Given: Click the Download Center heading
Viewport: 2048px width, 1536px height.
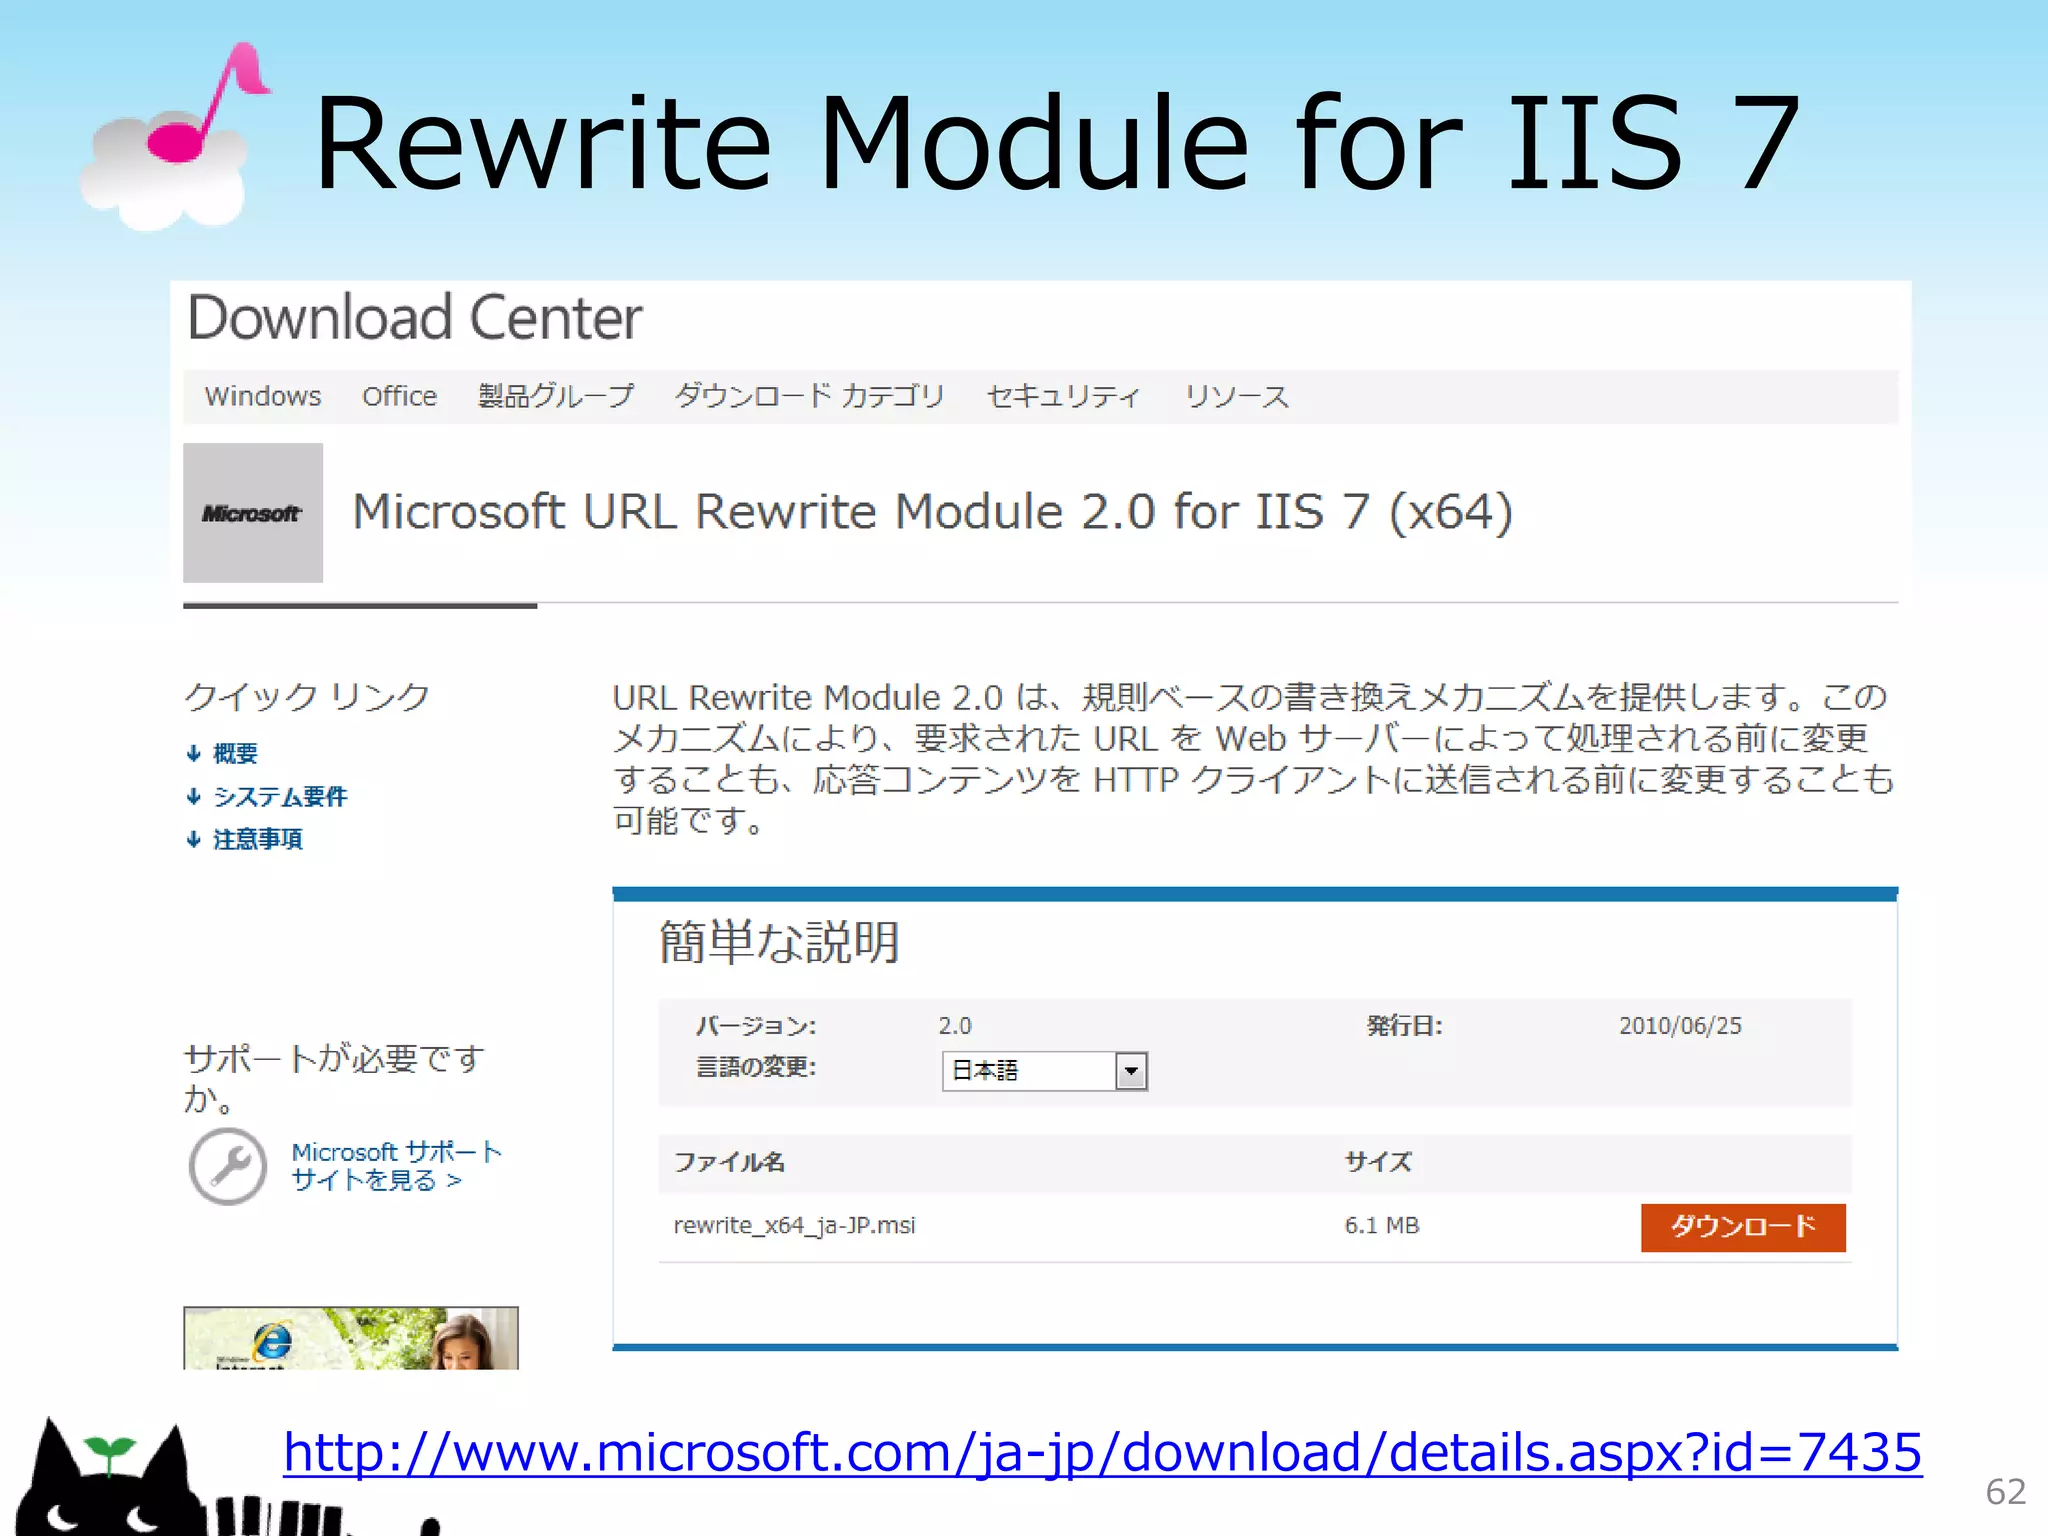Looking at the screenshot, I should click(415, 318).
